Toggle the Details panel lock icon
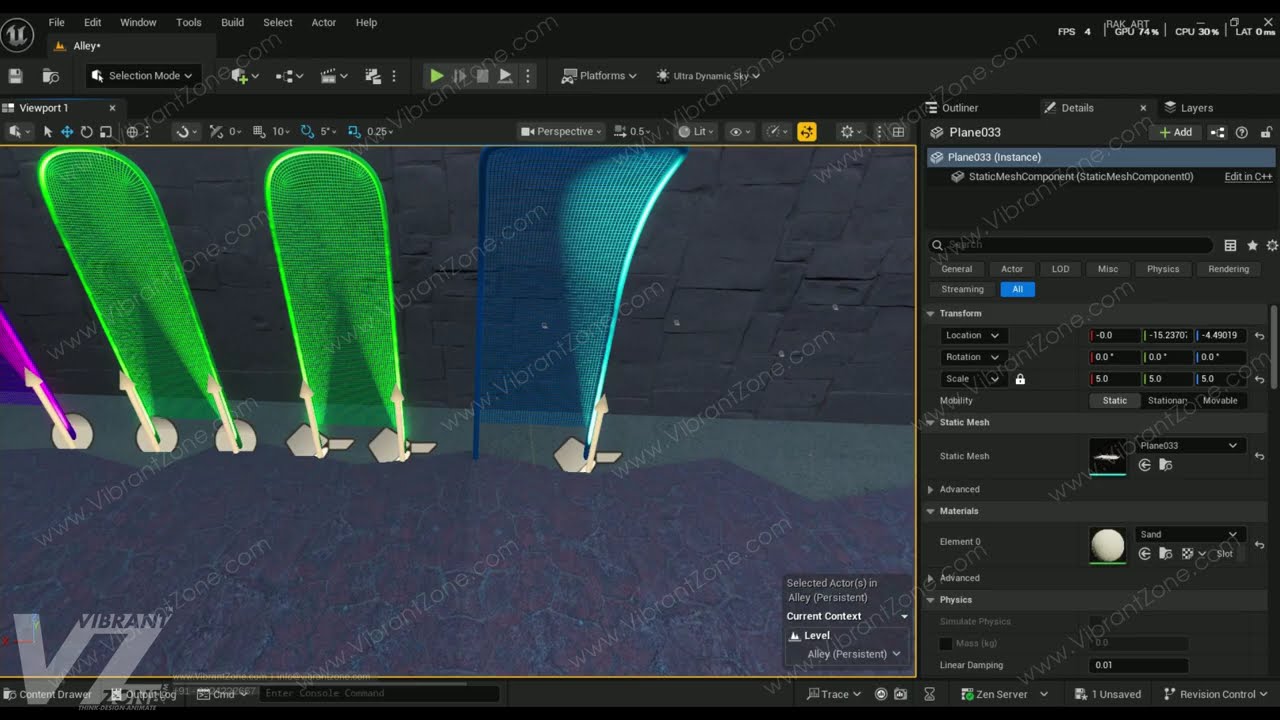This screenshot has width=1280, height=720. [1266, 132]
